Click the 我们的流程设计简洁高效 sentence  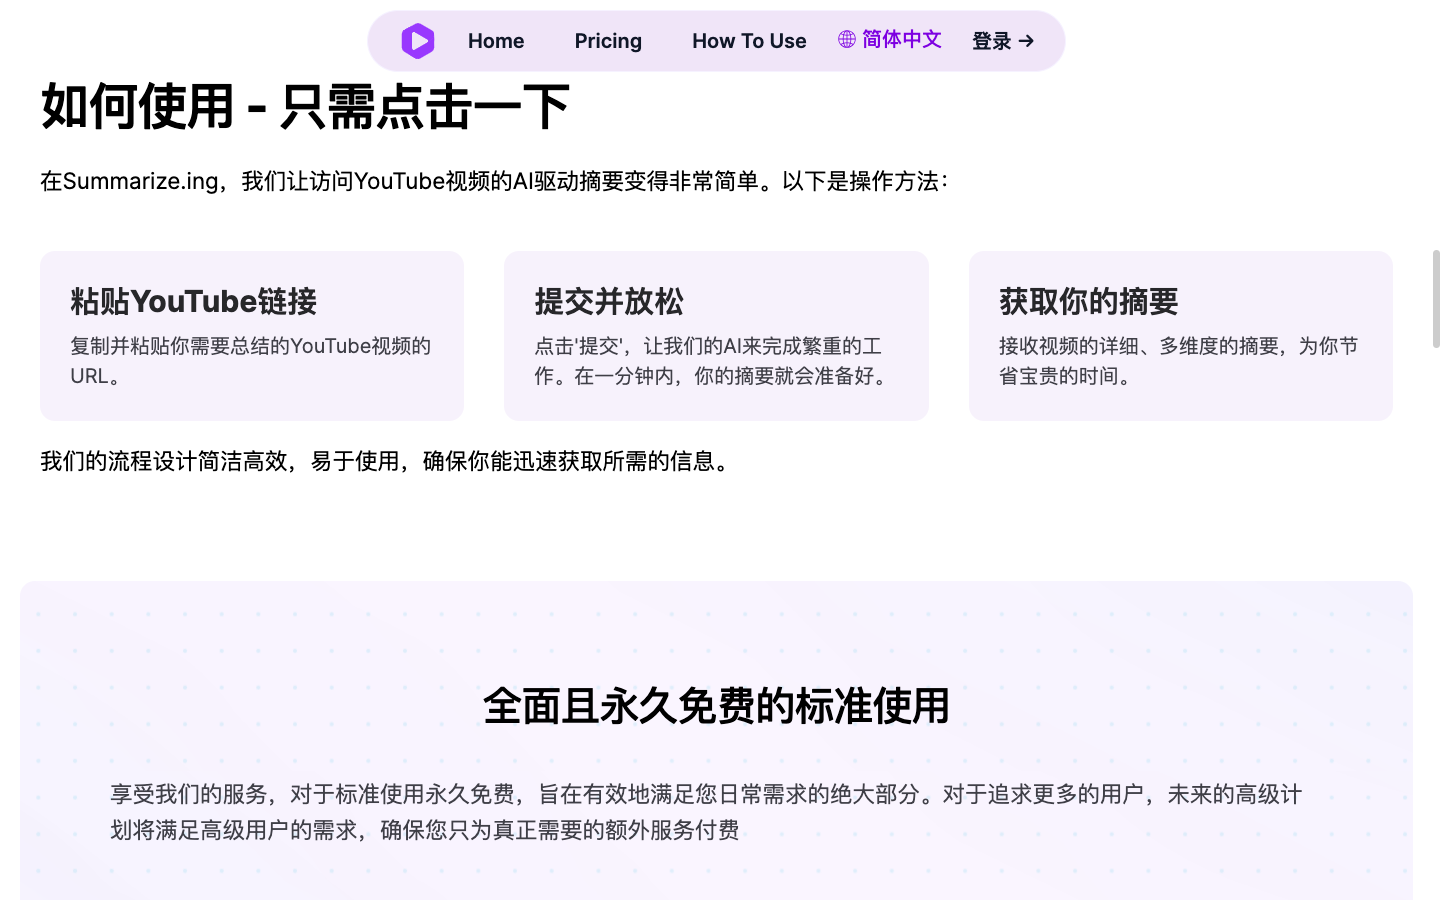[x=387, y=461]
